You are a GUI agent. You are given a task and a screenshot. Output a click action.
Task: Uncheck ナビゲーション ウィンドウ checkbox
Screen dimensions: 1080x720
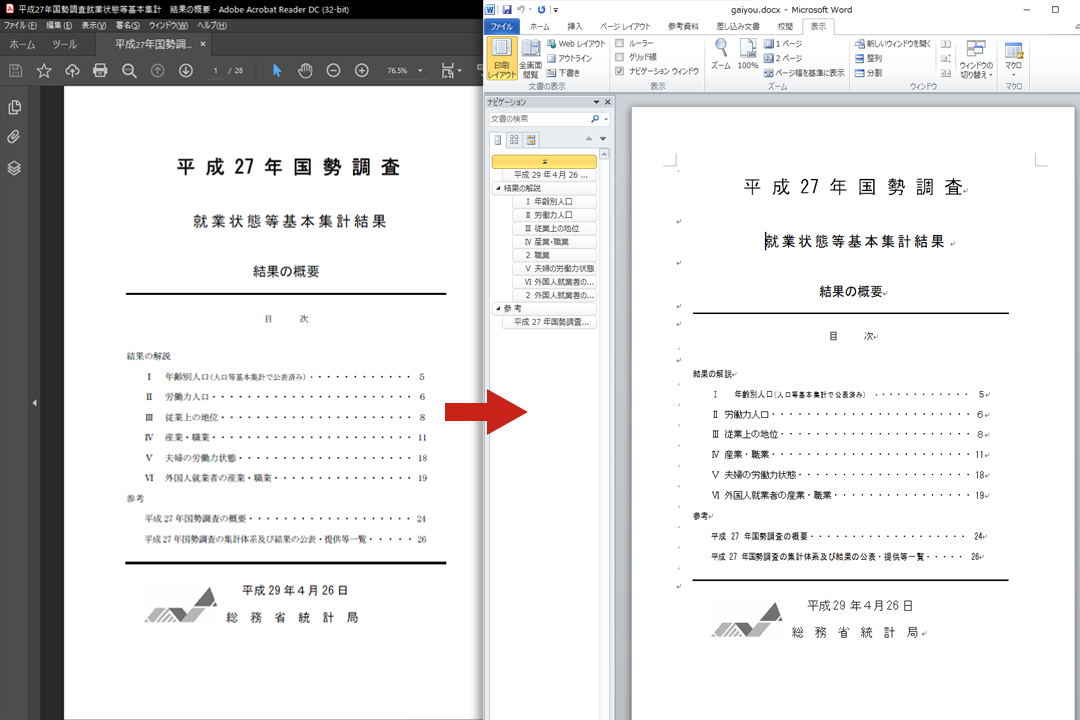(x=619, y=71)
